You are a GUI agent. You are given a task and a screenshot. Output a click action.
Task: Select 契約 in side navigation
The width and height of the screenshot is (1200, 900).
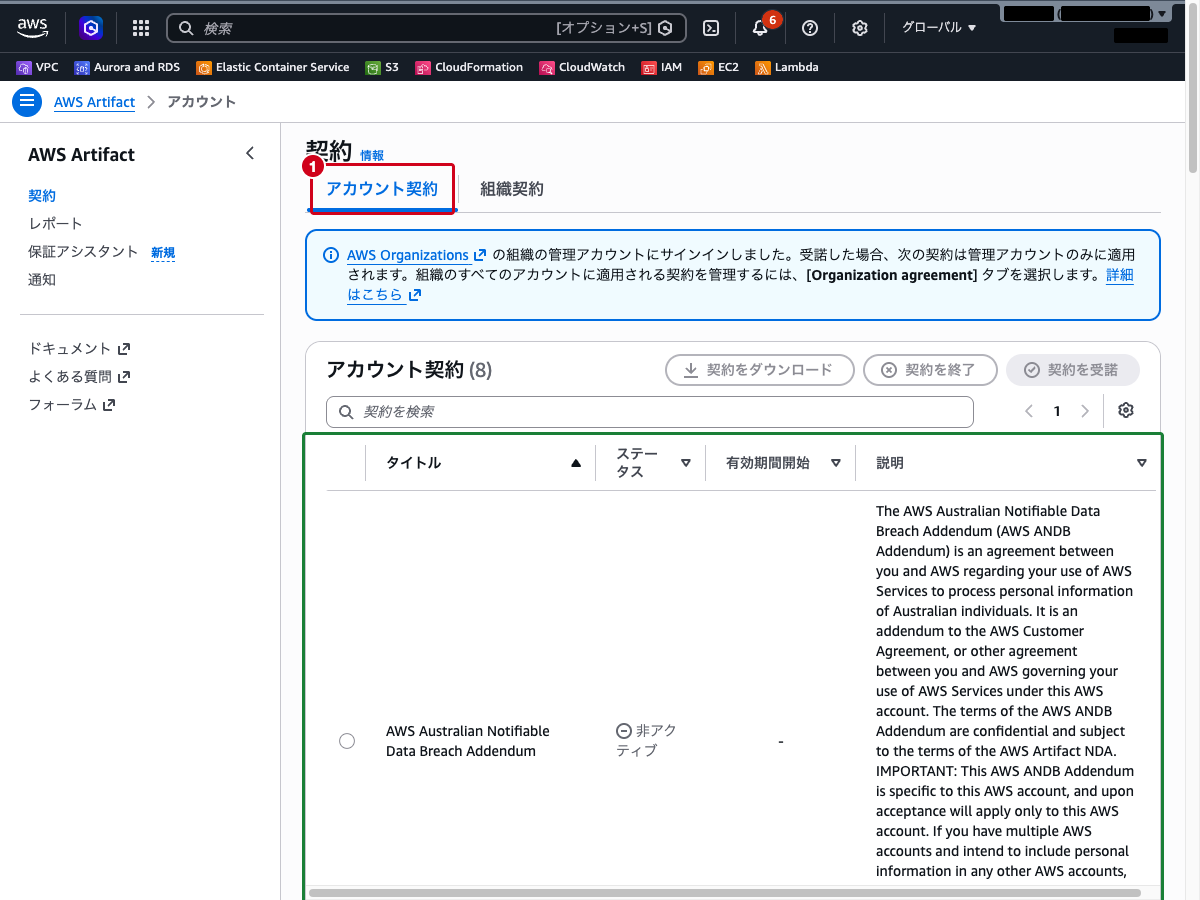point(42,196)
